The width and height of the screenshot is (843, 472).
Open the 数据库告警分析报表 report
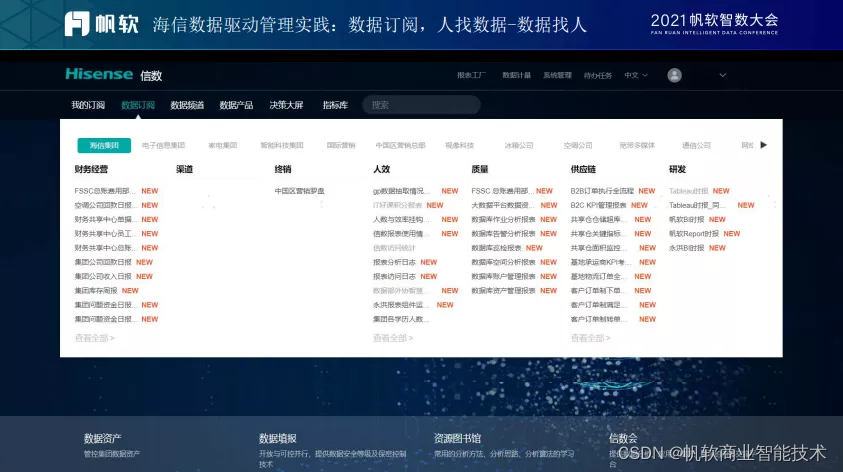coord(503,233)
